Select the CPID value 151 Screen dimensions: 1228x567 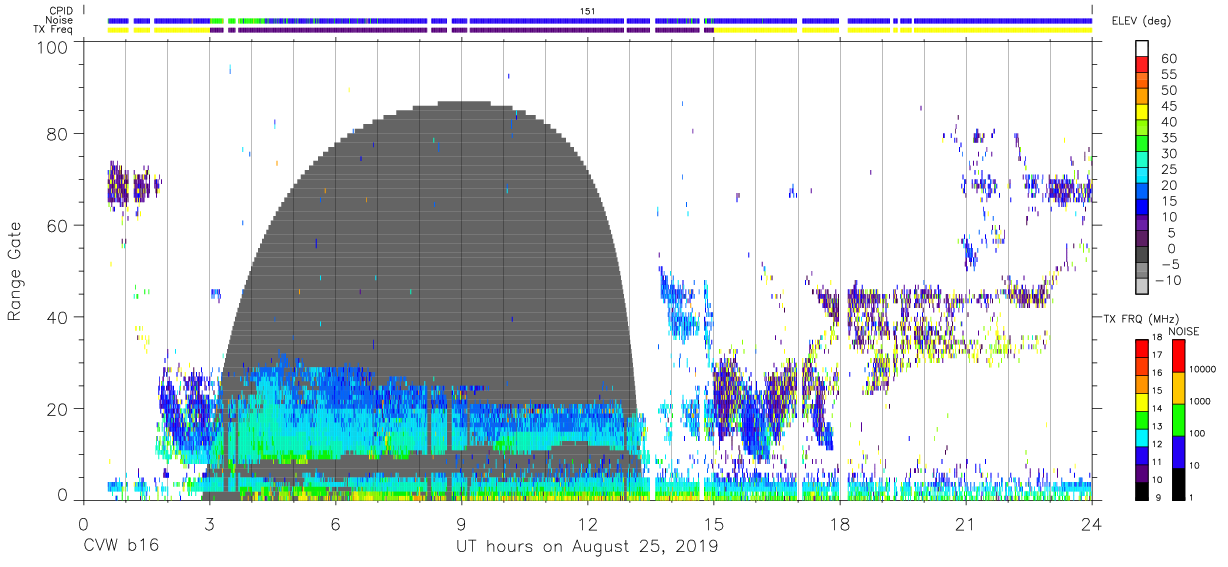click(x=588, y=10)
